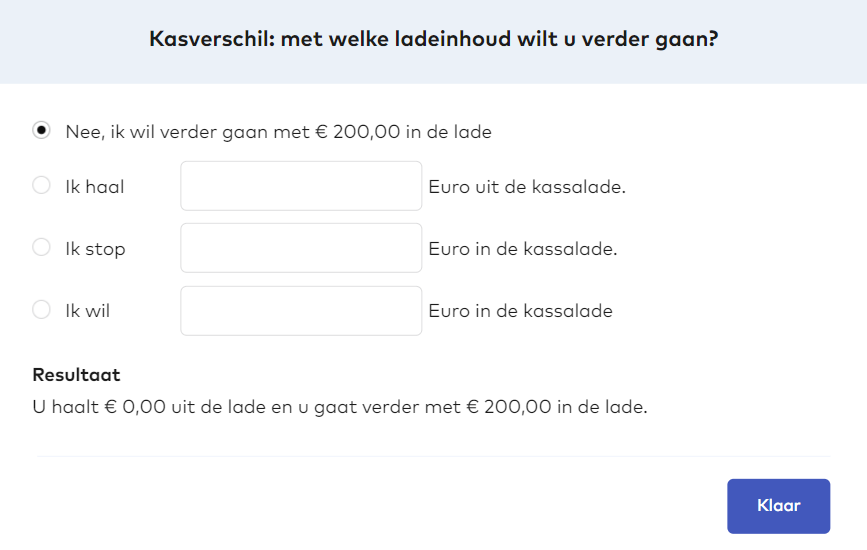Select the 'Ik haal' radio button
The image size is (867, 550).
tap(41, 185)
